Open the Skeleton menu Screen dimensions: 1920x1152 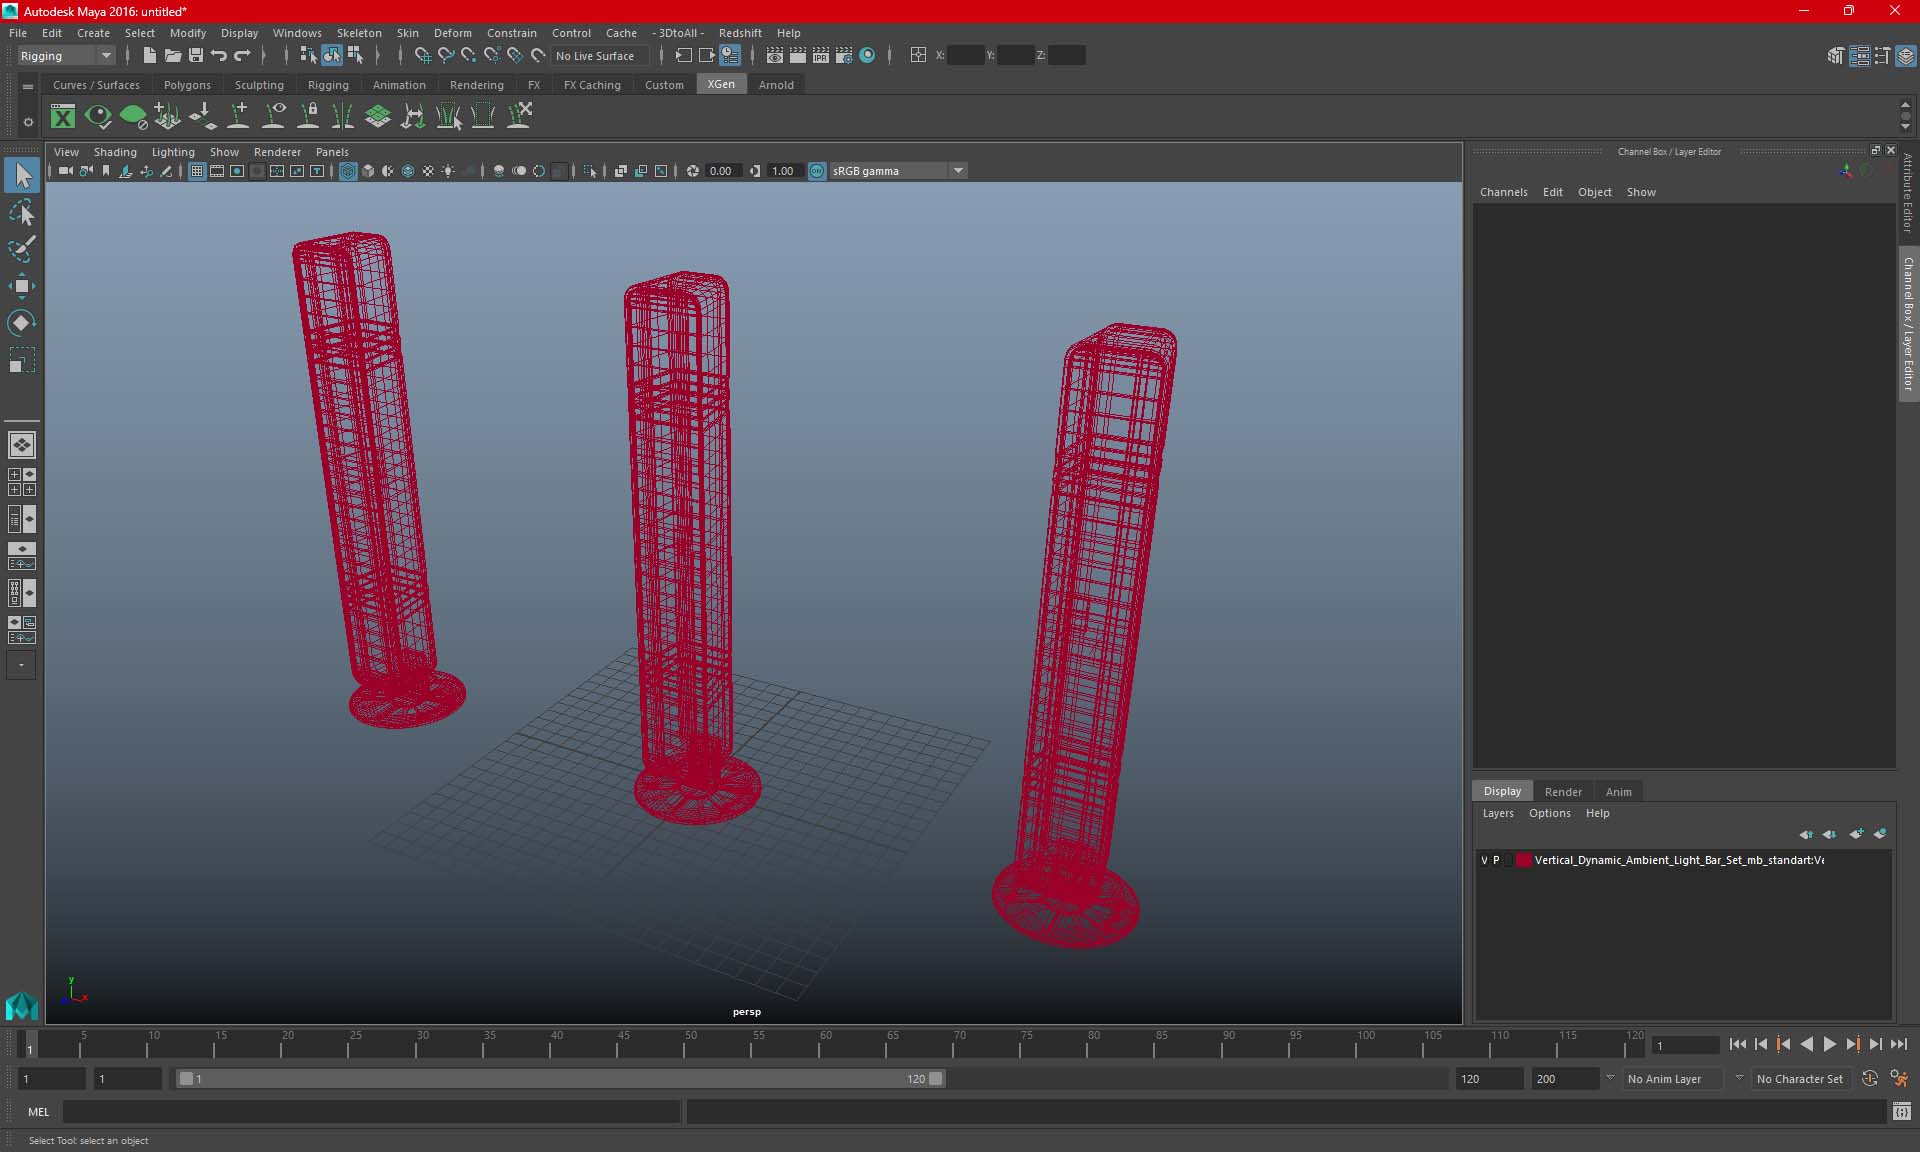click(x=359, y=33)
